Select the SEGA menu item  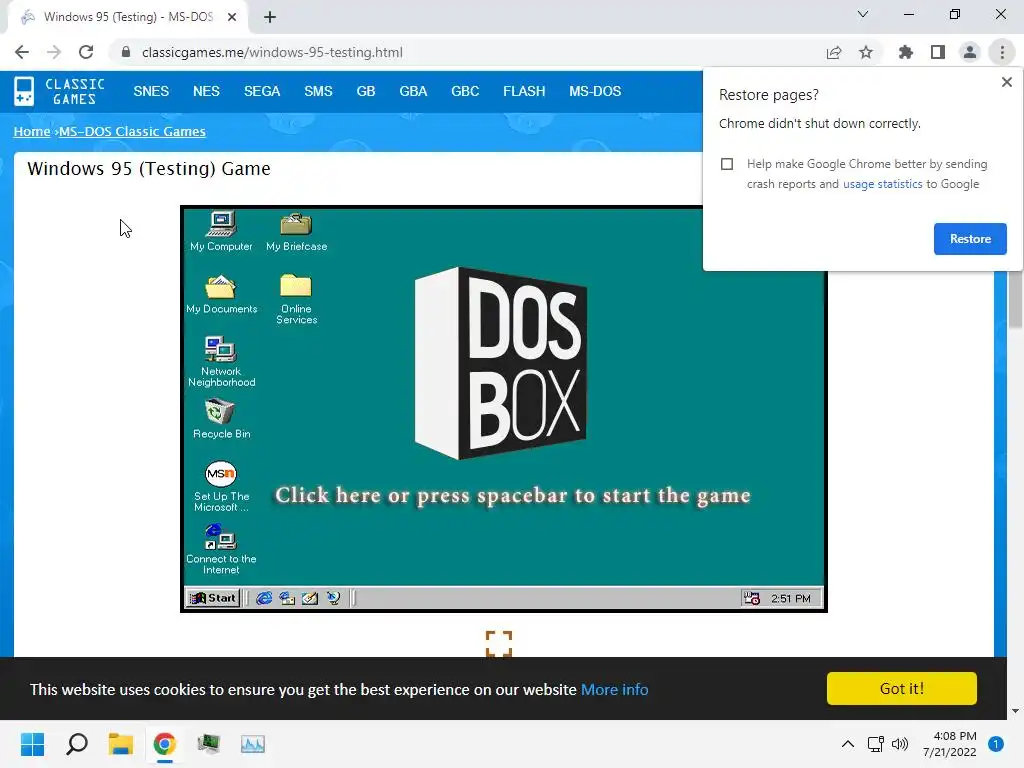click(262, 91)
